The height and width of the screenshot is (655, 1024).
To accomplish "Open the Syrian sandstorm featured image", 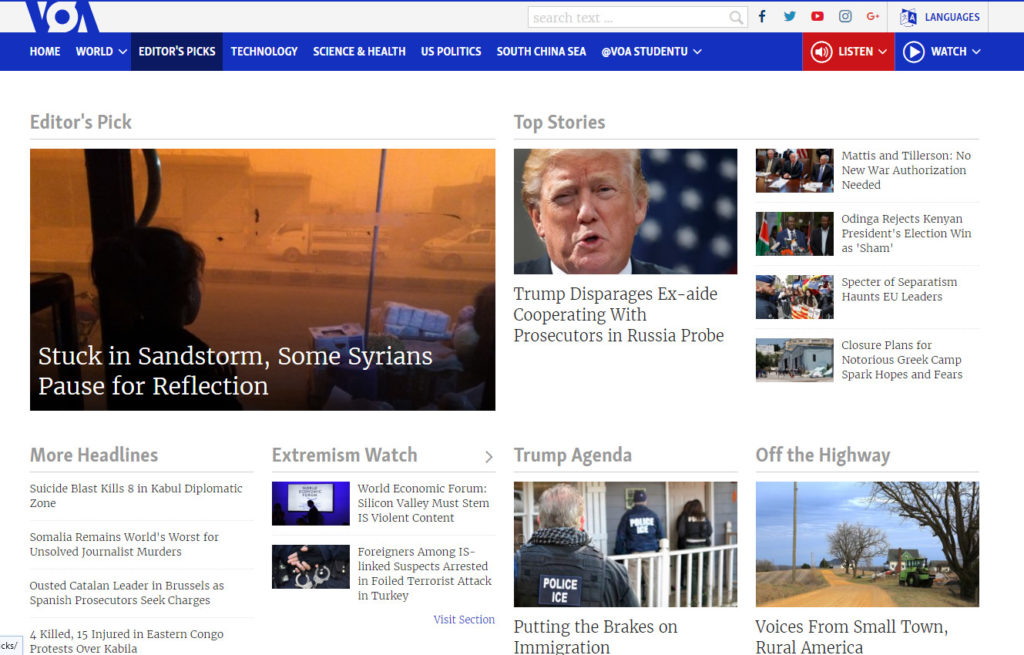I will [x=263, y=280].
